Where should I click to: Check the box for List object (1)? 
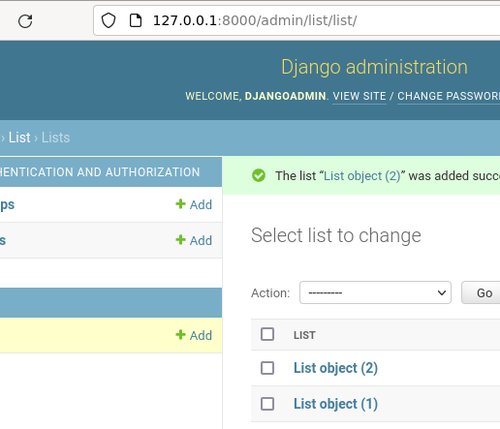(x=267, y=404)
